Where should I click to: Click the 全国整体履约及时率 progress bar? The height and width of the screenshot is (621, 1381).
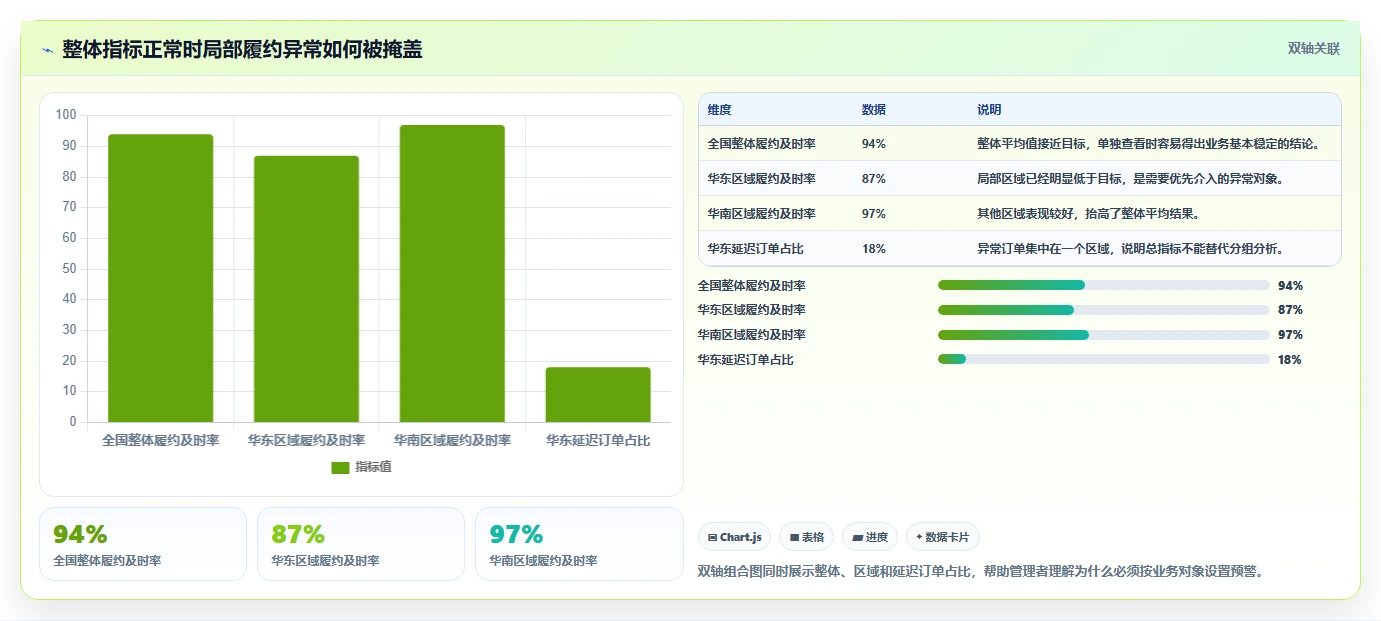pyautogui.click(x=1104, y=285)
